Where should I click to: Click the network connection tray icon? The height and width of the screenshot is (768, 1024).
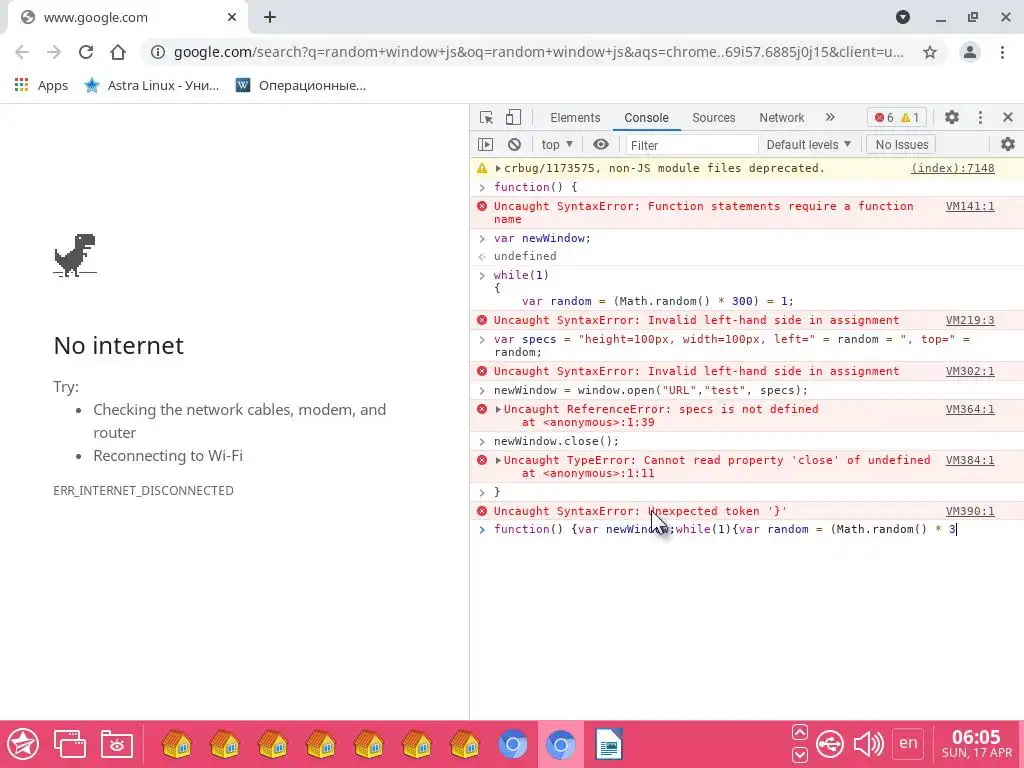830,744
